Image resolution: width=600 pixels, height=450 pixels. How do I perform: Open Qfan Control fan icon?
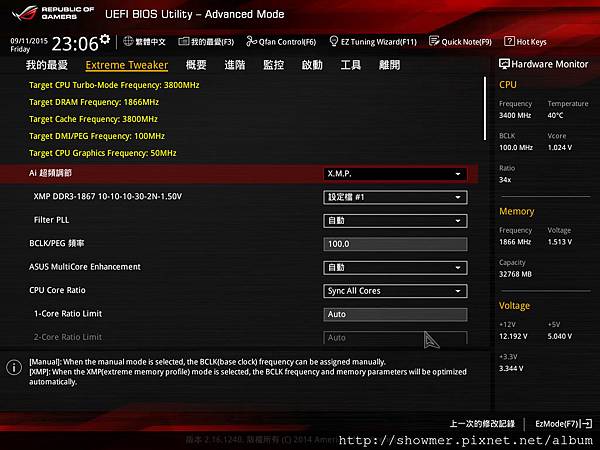(251, 41)
